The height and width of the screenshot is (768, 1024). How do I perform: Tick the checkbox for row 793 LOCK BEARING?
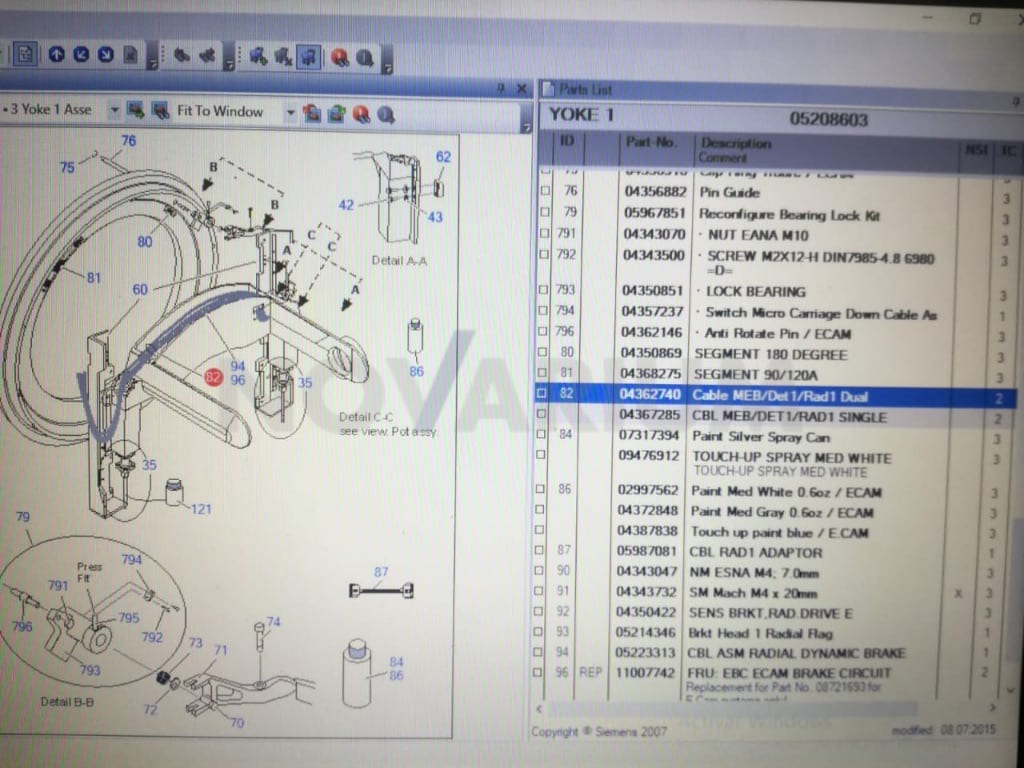544,289
